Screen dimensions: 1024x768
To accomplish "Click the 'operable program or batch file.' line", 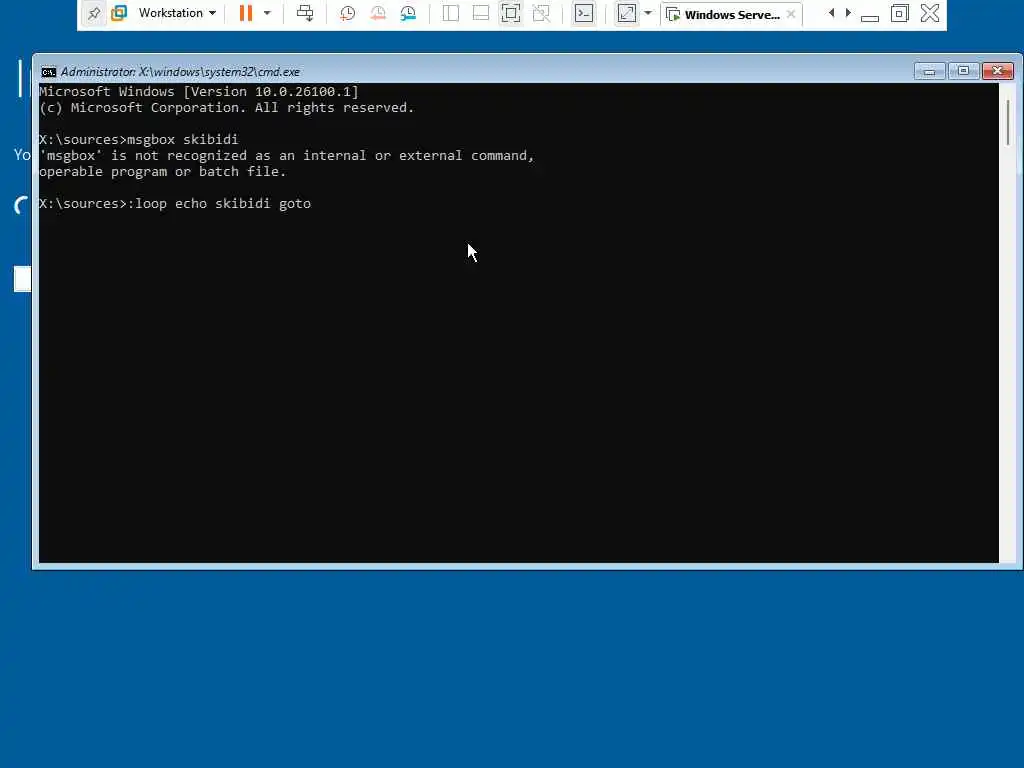I will (x=163, y=172).
